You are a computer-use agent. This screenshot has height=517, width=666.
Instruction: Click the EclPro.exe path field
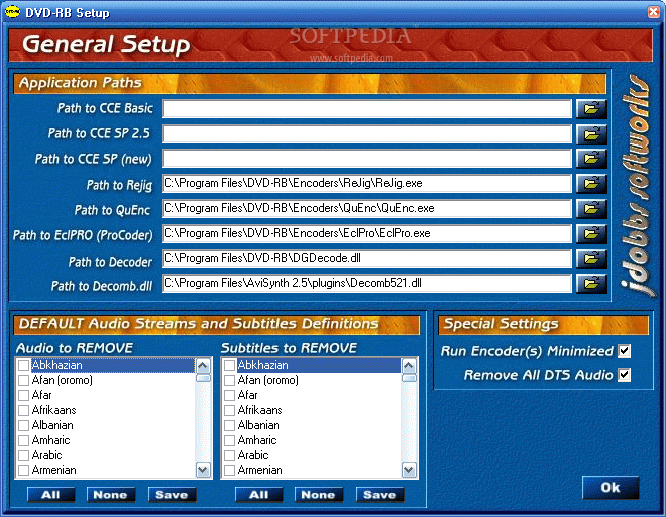(367, 234)
